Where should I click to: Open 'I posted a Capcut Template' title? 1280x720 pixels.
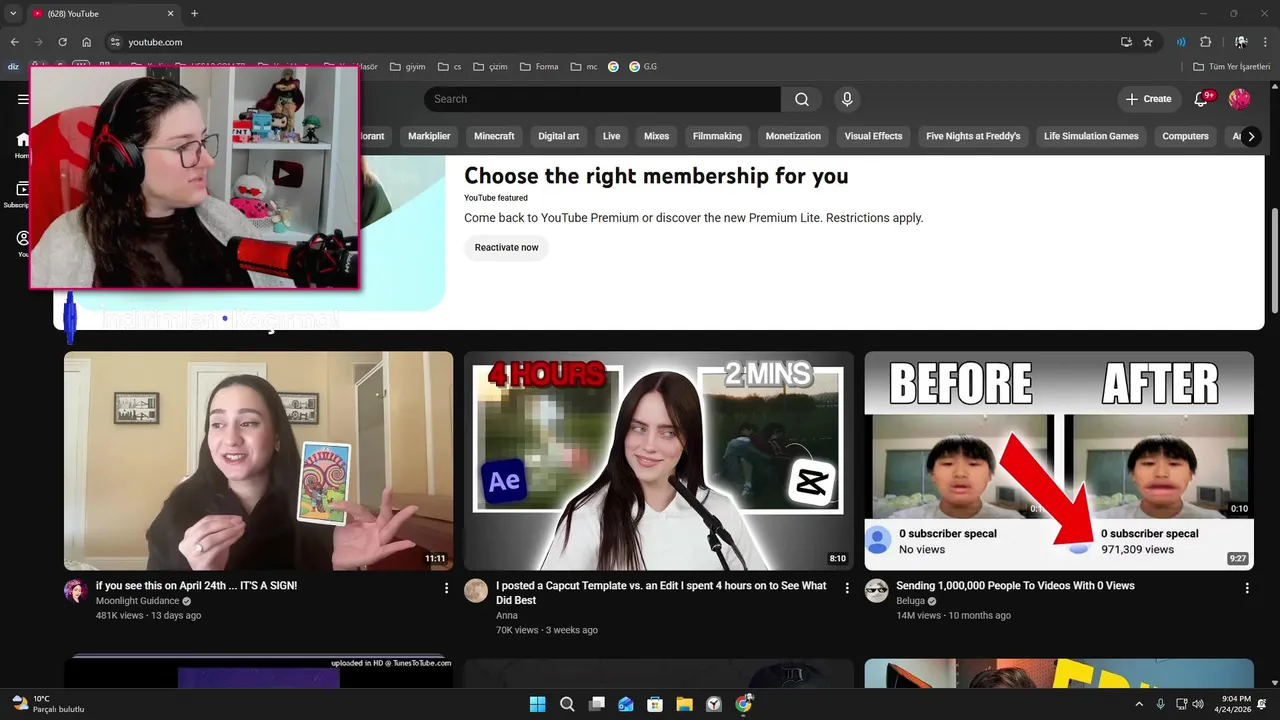[661, 593]
